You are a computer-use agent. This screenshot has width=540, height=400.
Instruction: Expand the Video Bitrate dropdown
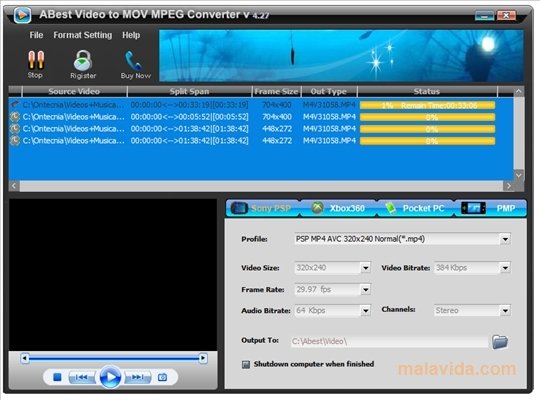505,267
